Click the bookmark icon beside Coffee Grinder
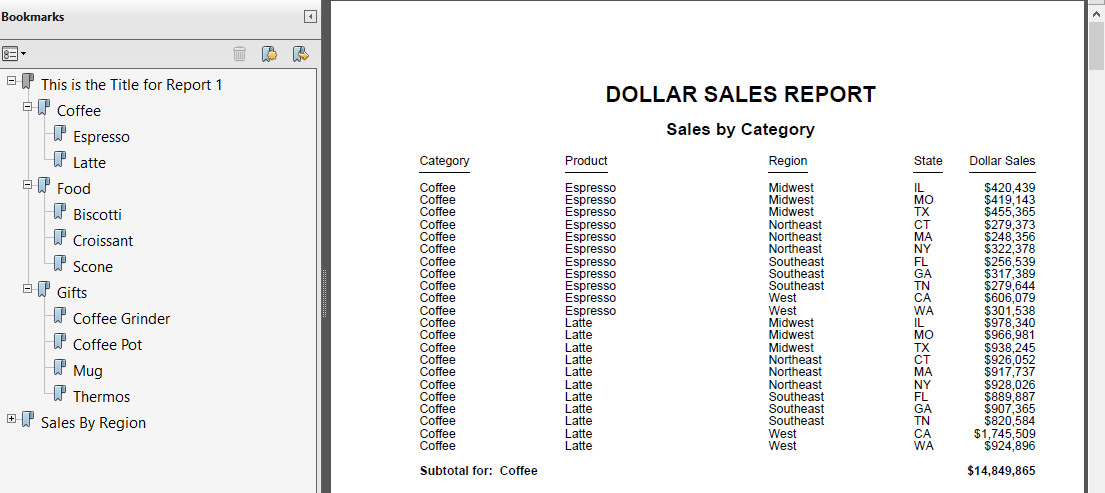 [60, 316]
